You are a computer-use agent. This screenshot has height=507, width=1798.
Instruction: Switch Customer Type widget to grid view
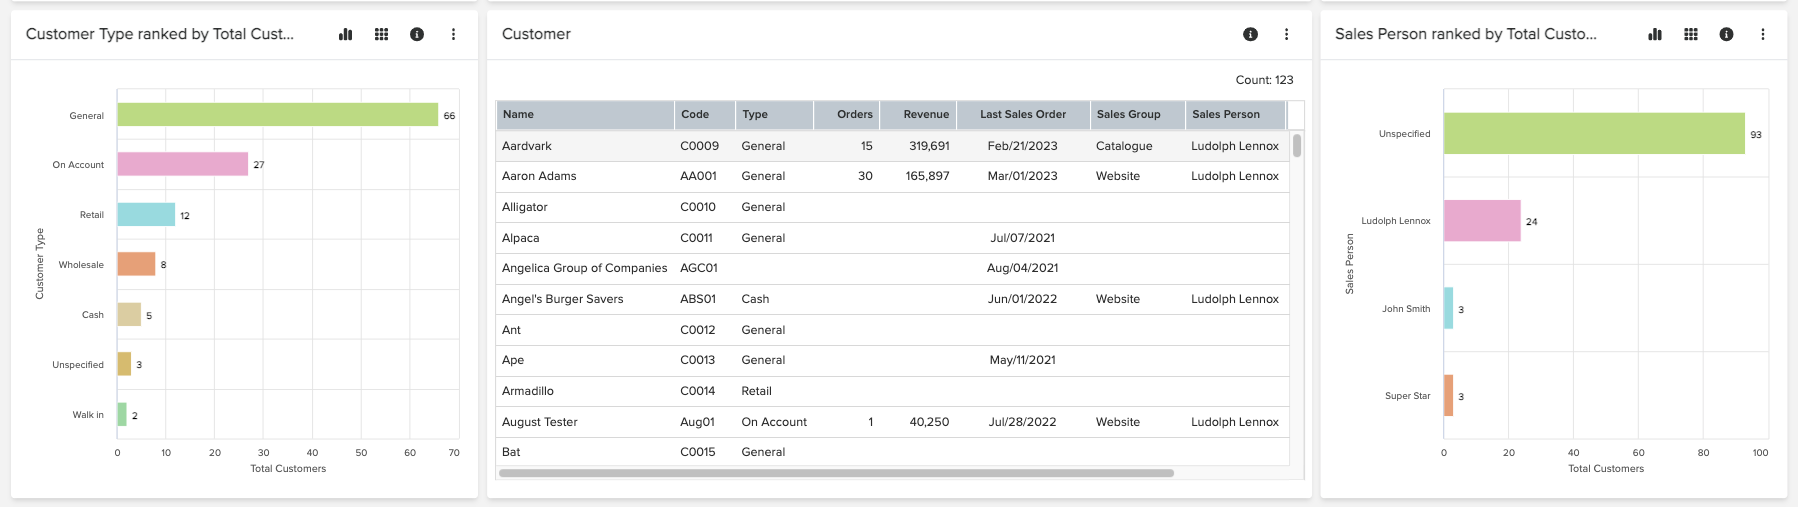[381, 34]
